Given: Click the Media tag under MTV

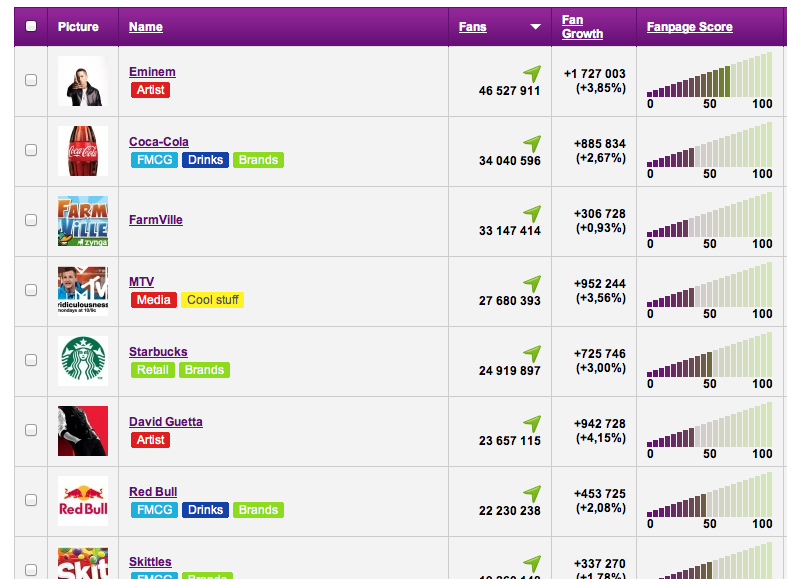Looking at the screenshot, I should (x=154, y=300).
